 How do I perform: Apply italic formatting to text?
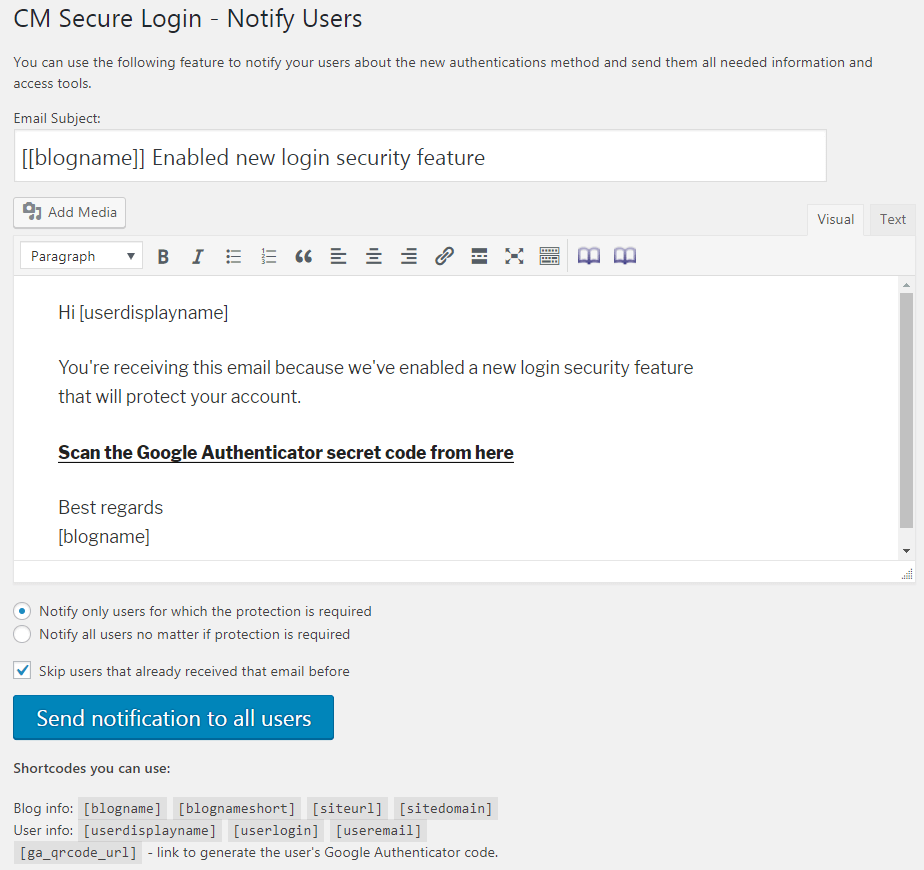coord(198,257)
